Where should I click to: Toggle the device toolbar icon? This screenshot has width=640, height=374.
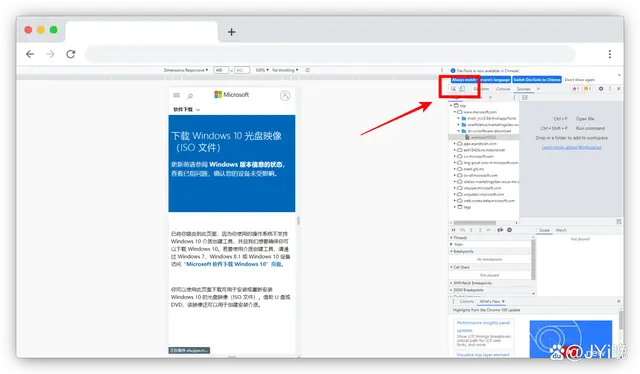462,89
